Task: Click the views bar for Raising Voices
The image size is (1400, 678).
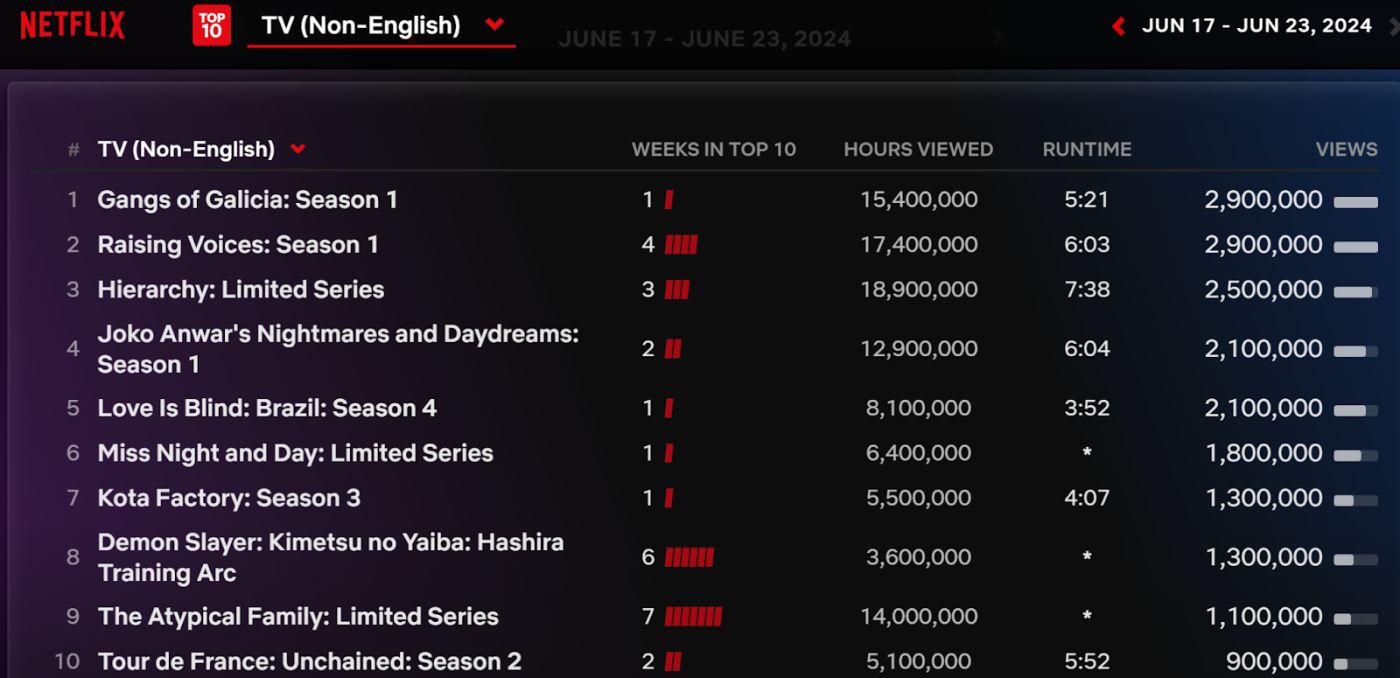Action: (1355, 246)
